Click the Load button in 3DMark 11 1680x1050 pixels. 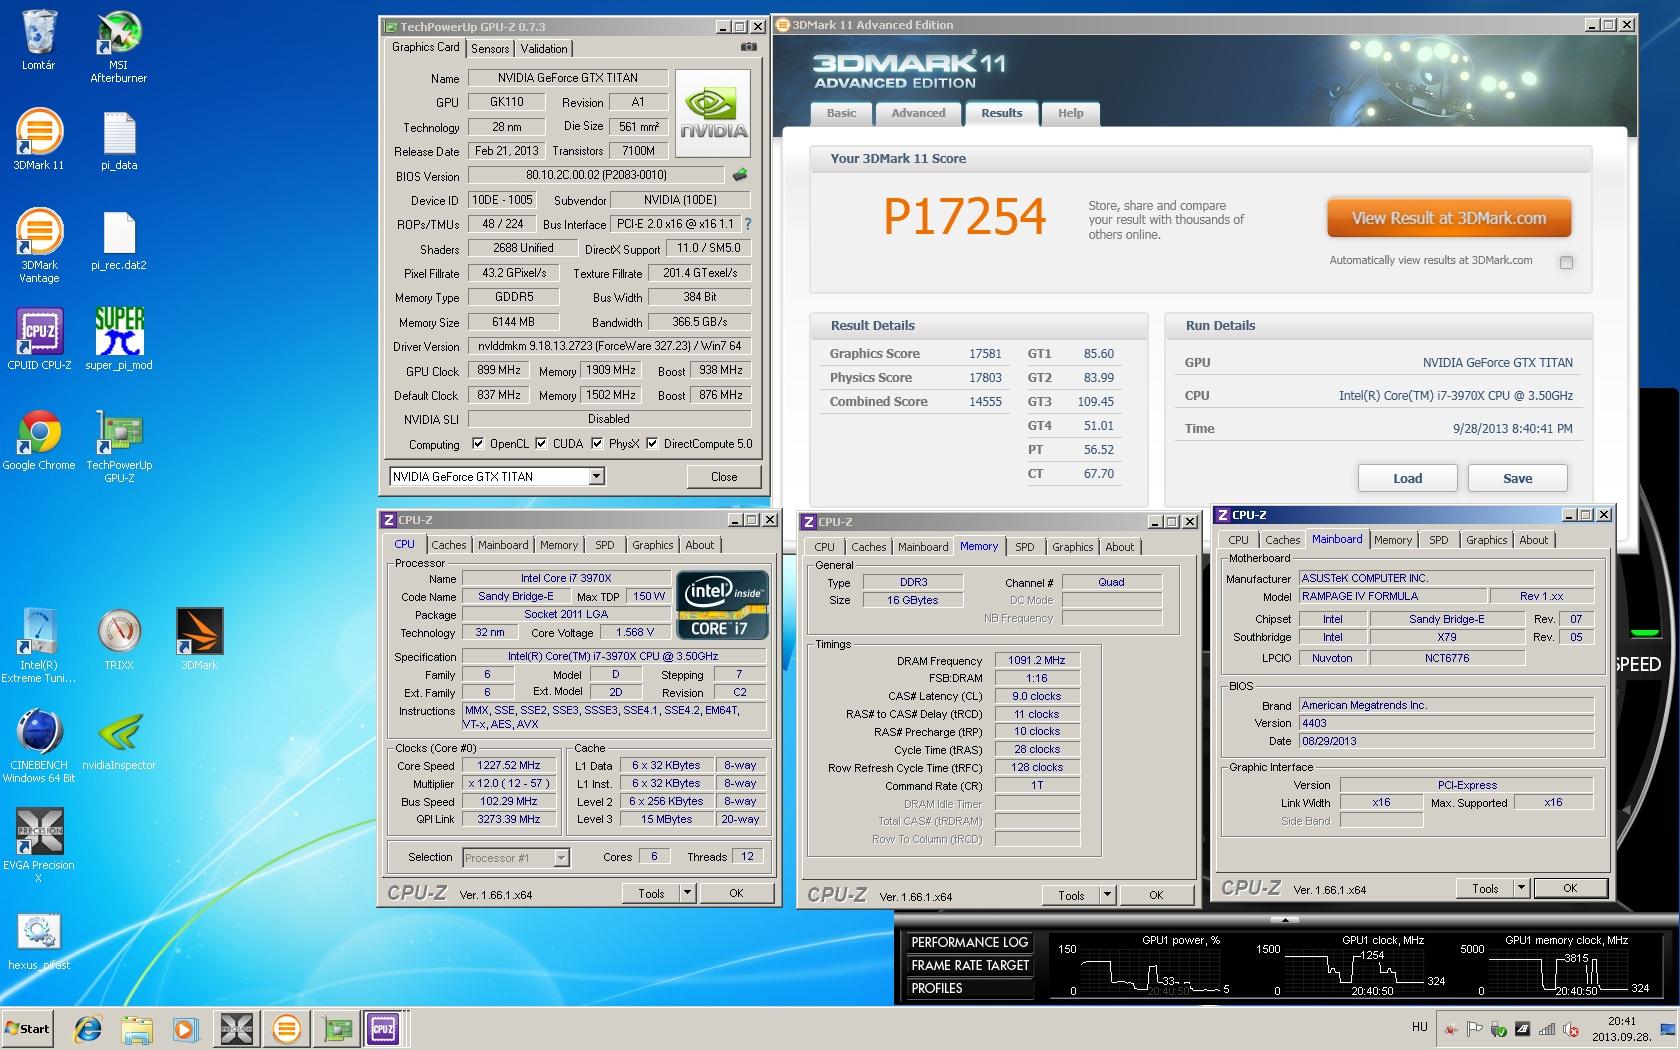(1407, 478)
